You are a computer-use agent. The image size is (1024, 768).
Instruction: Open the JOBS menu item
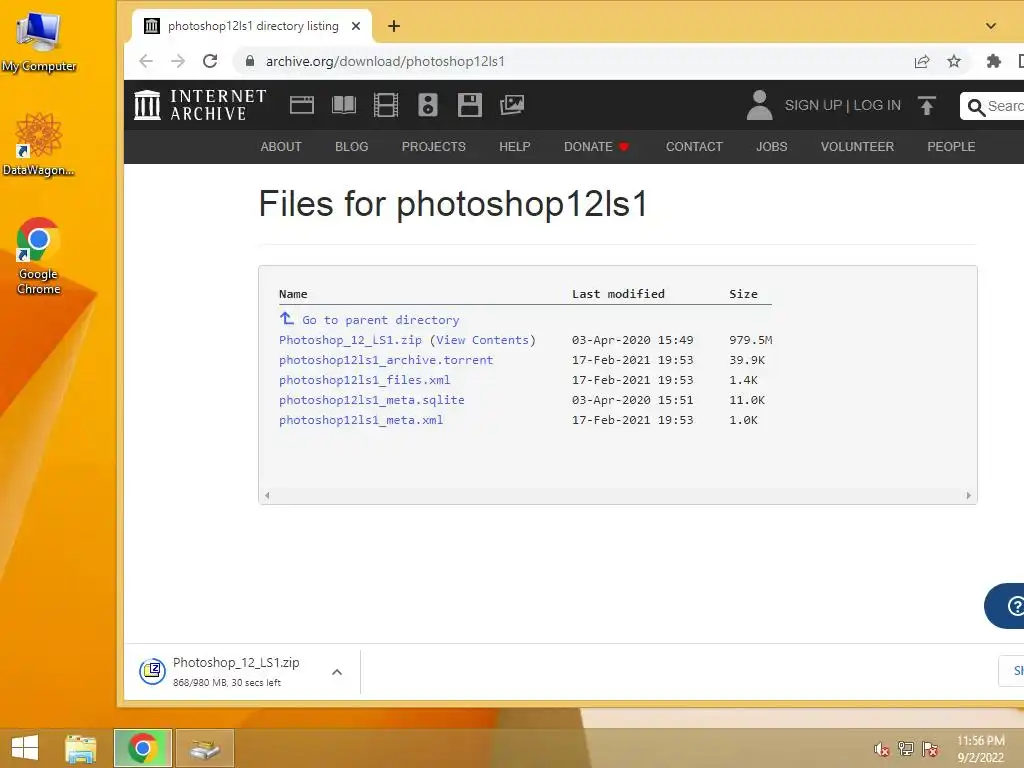pos(772,147)
